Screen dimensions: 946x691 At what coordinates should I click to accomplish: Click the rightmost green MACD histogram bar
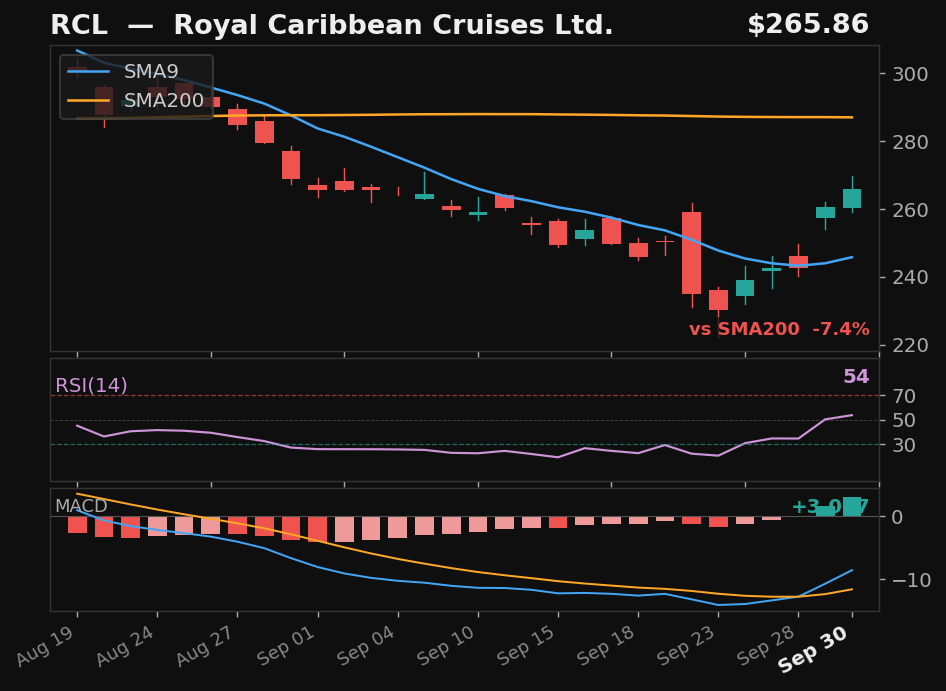(x=852, y=507)
